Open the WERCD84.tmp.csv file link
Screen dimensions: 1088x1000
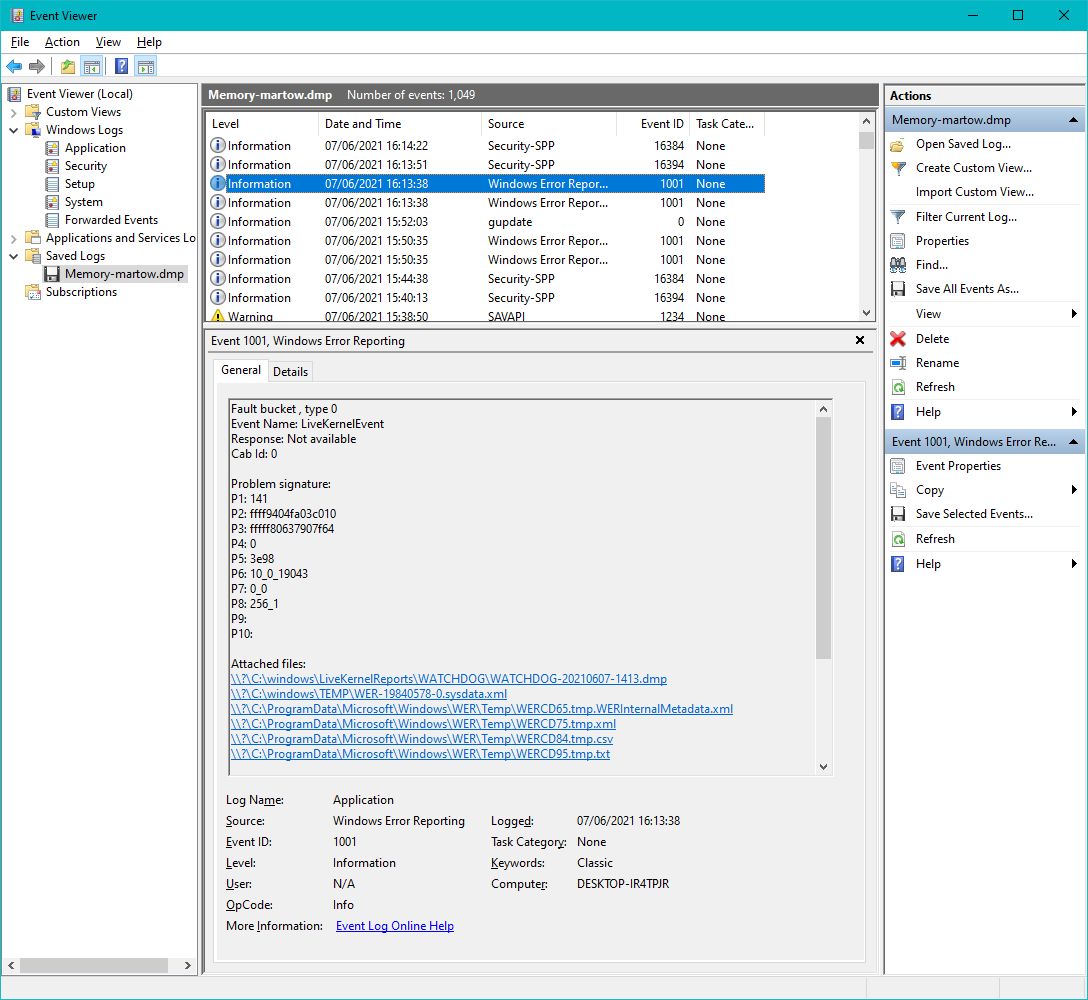[422, 739]
